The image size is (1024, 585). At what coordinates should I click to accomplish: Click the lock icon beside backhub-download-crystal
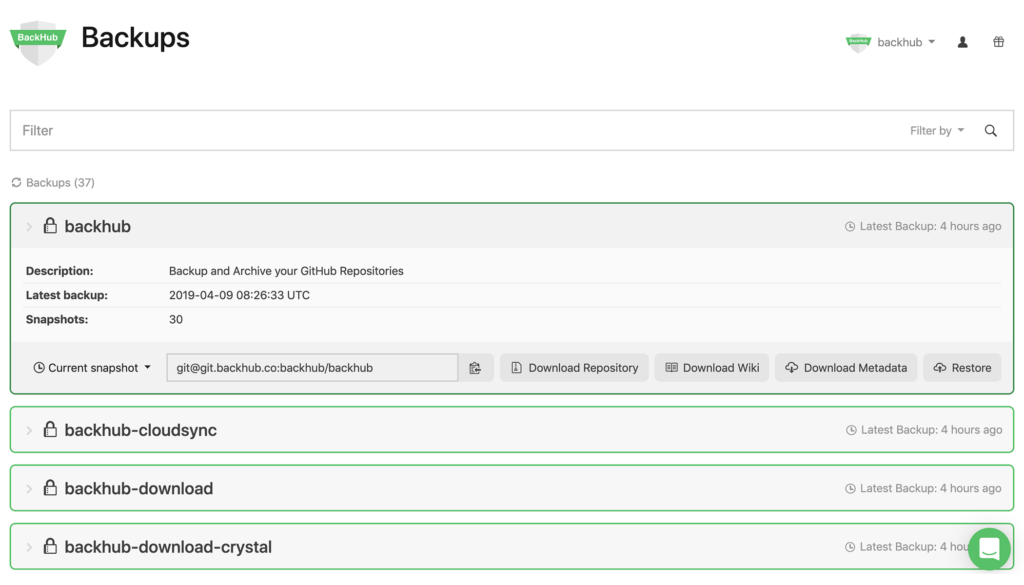[50, 546]
